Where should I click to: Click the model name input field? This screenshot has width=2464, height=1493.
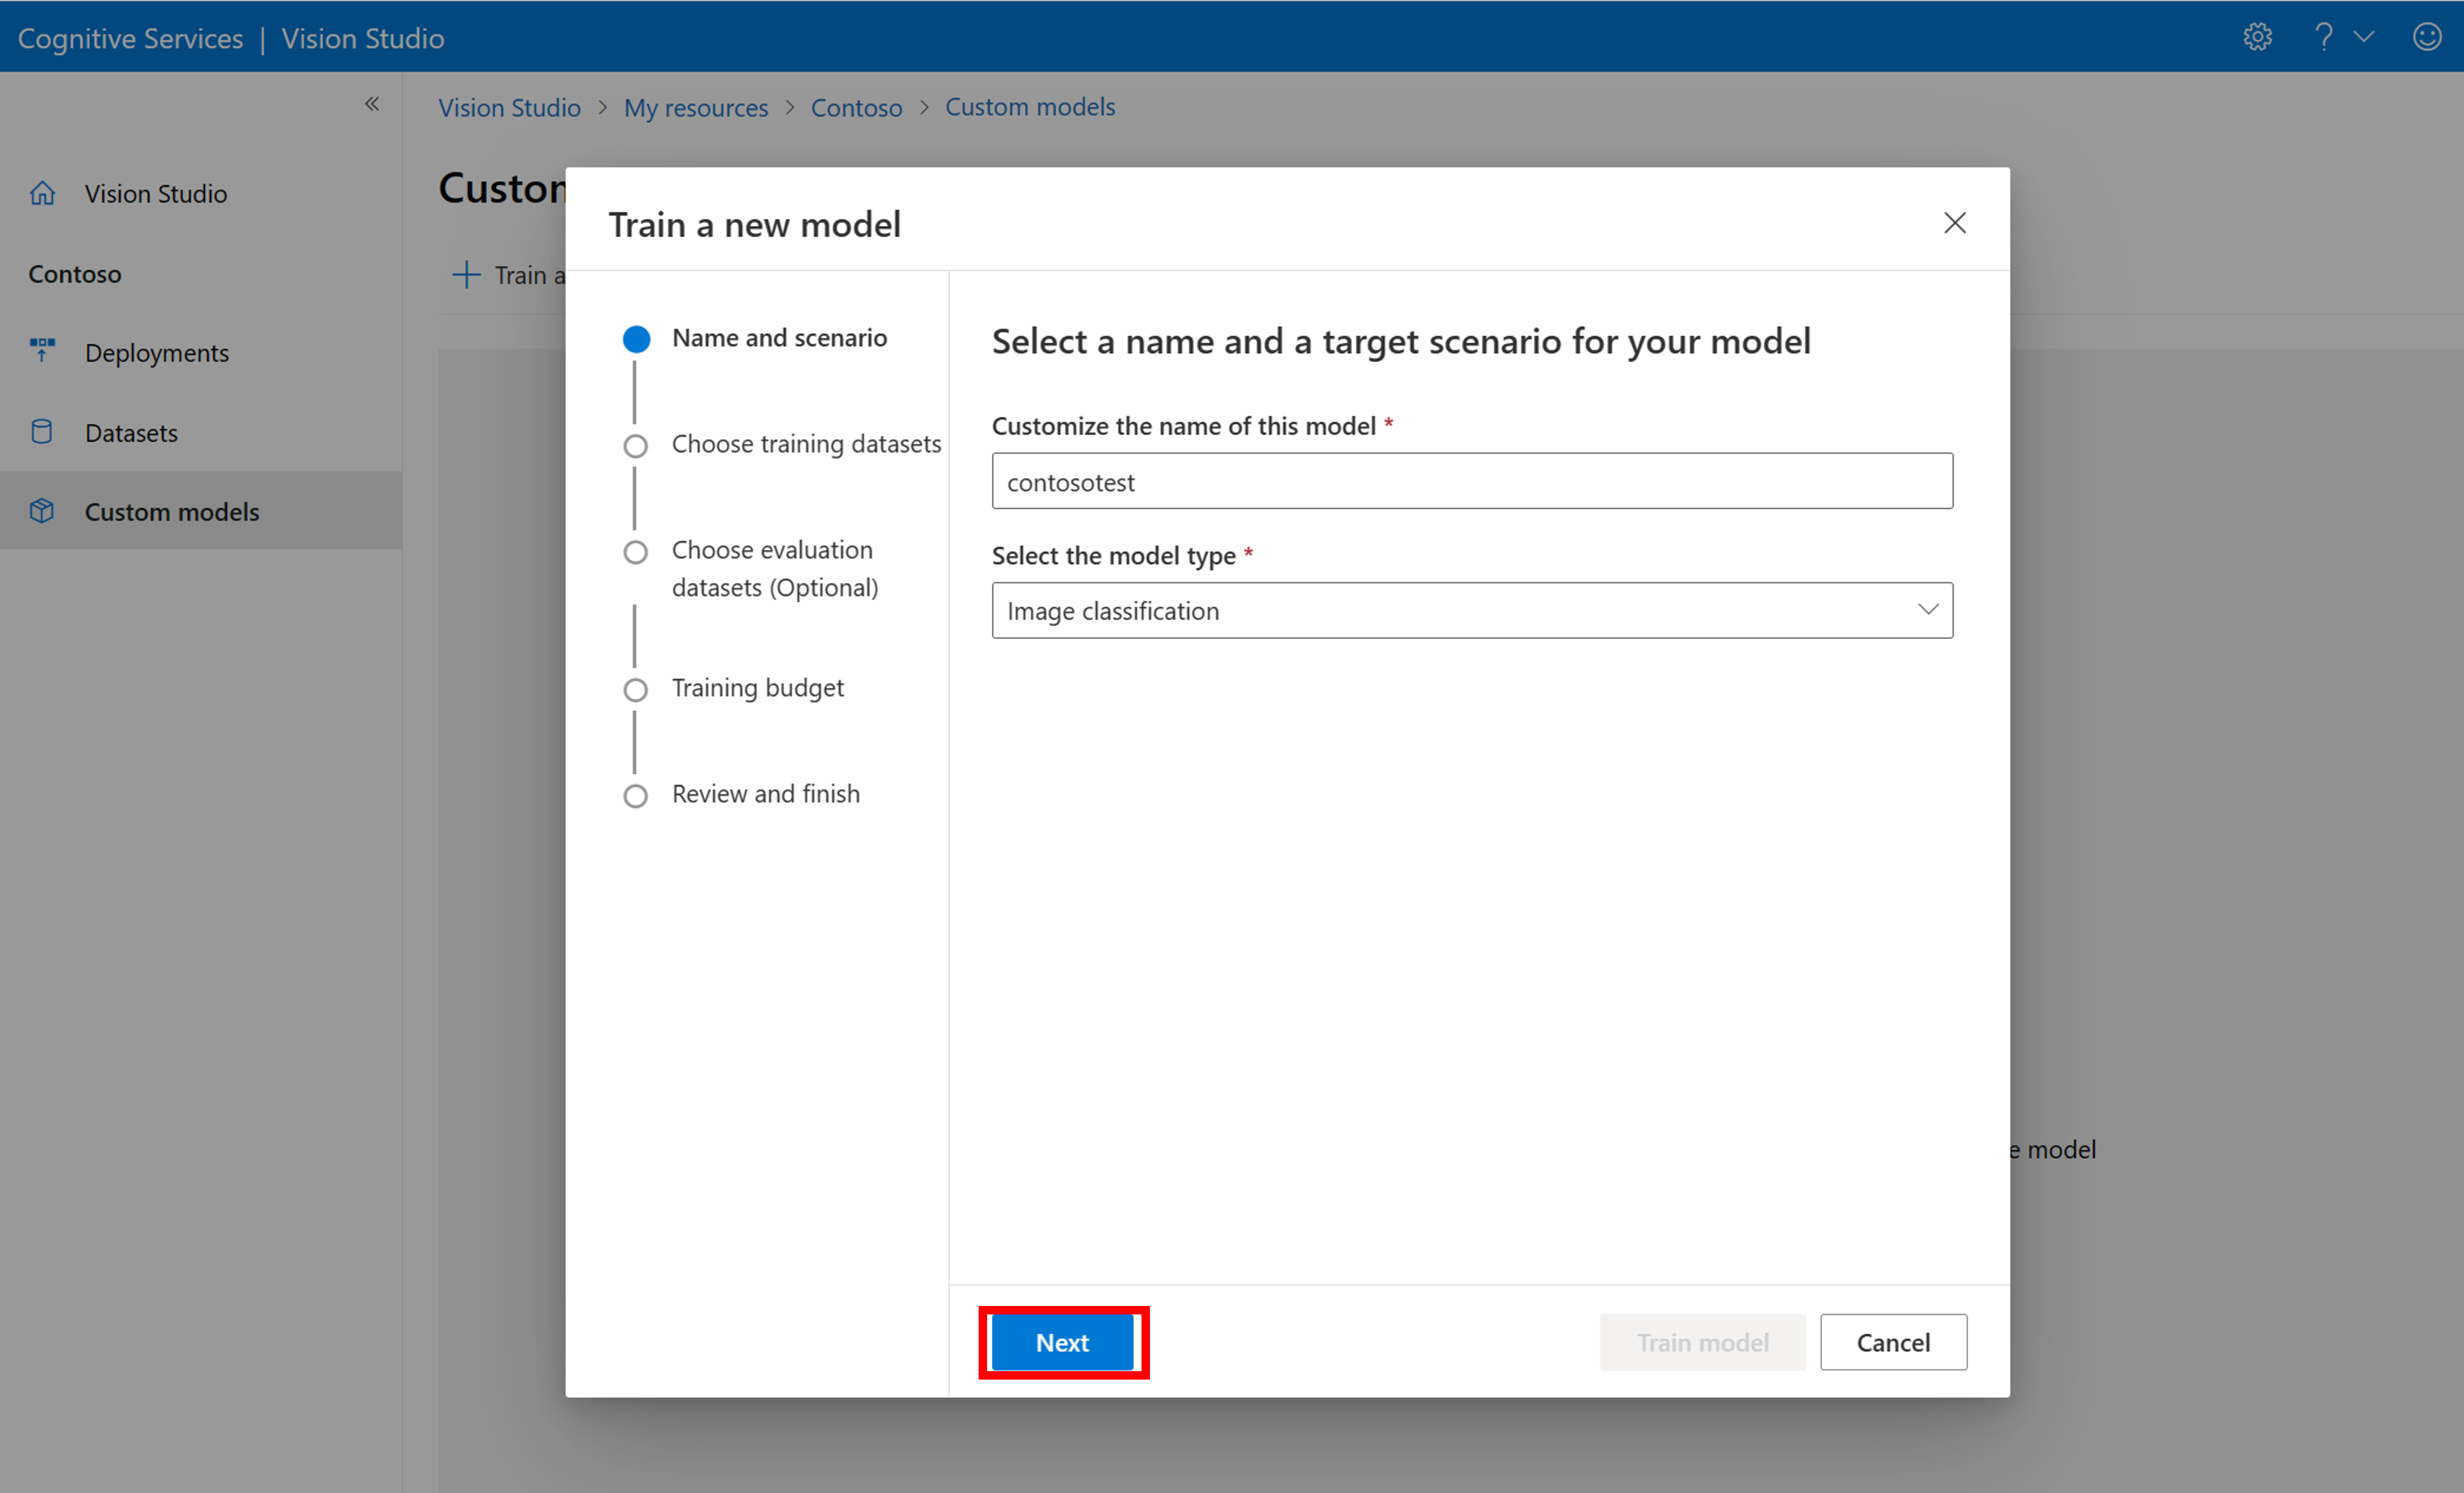point(1472,481)
